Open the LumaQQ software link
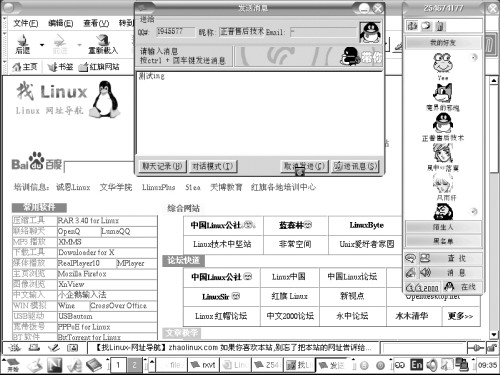500x375 pixels. [116, 231]
